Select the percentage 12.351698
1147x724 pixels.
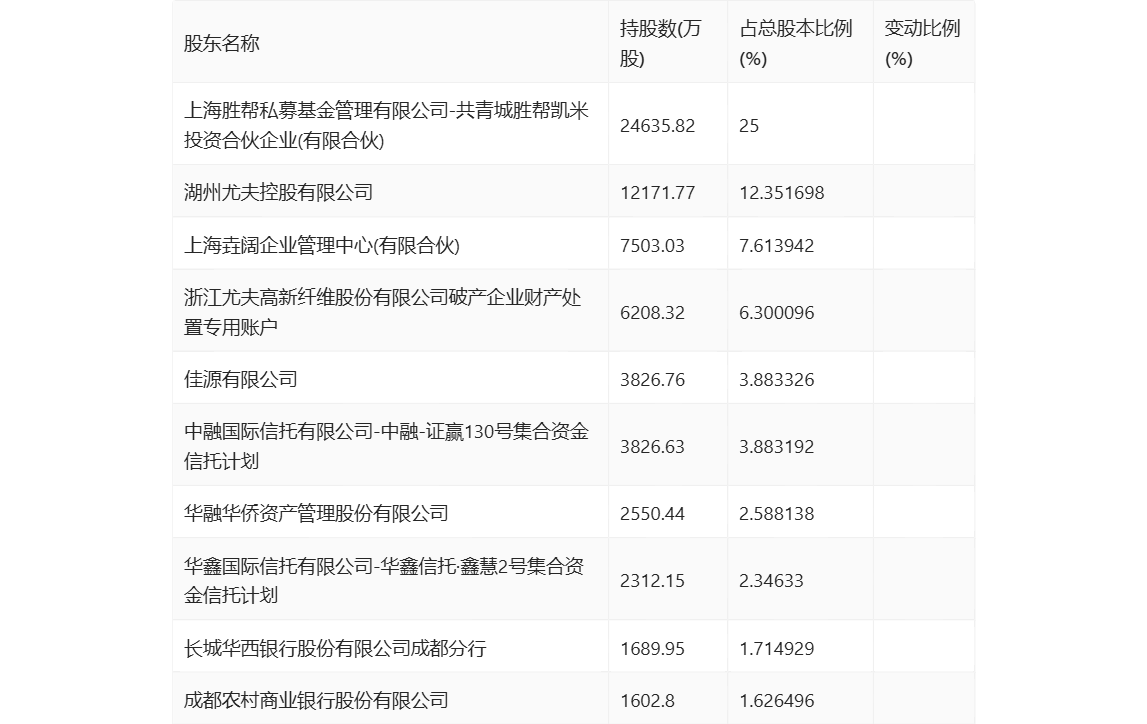pos(781,193)
